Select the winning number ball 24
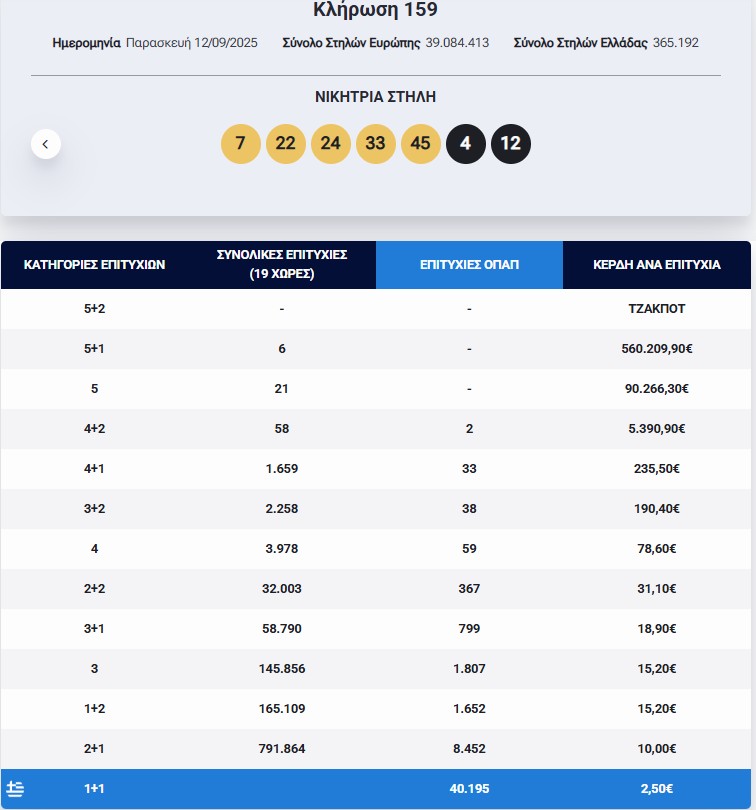Image resolution: width=756 pixels, height=810 pixels. (331, 143)
